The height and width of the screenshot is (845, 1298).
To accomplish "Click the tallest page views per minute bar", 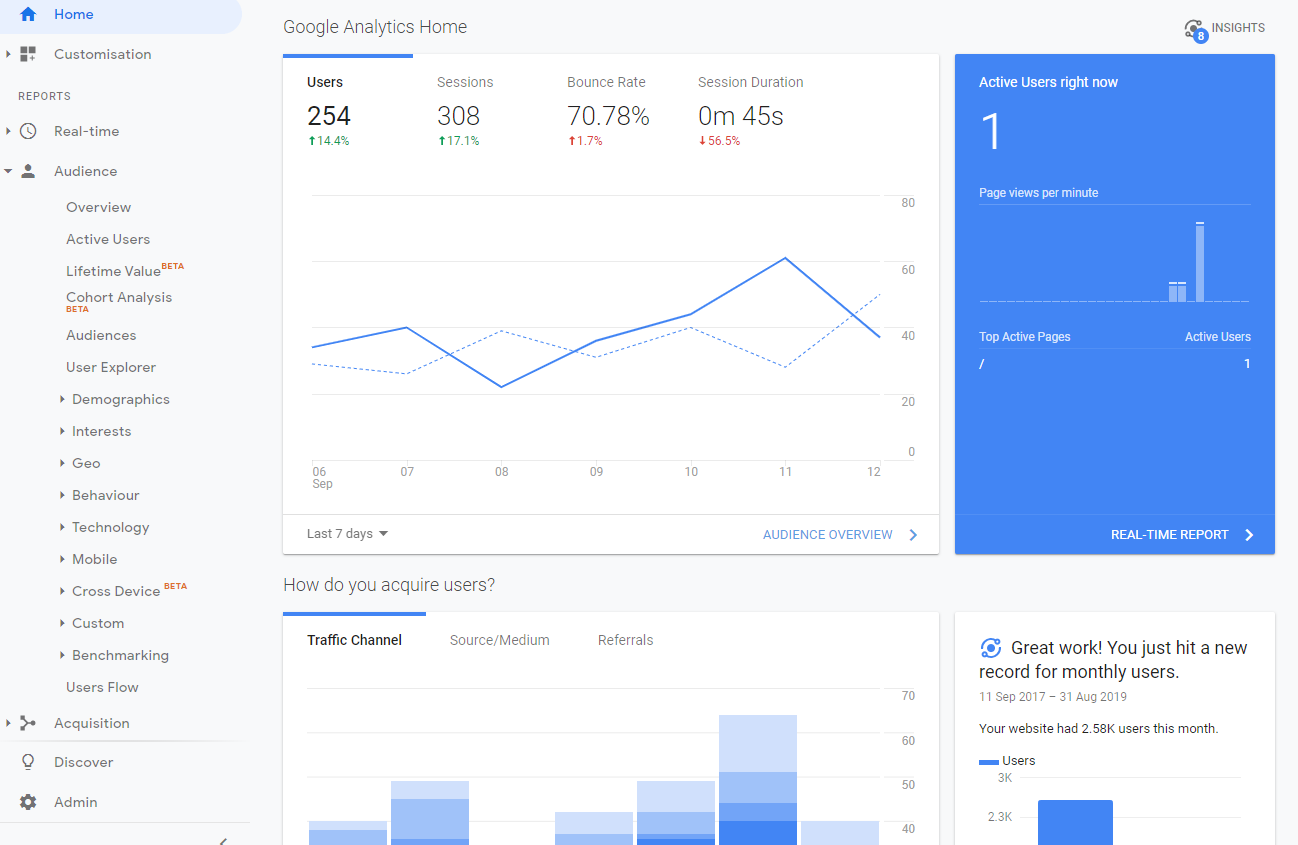I will click(1200, 262).
